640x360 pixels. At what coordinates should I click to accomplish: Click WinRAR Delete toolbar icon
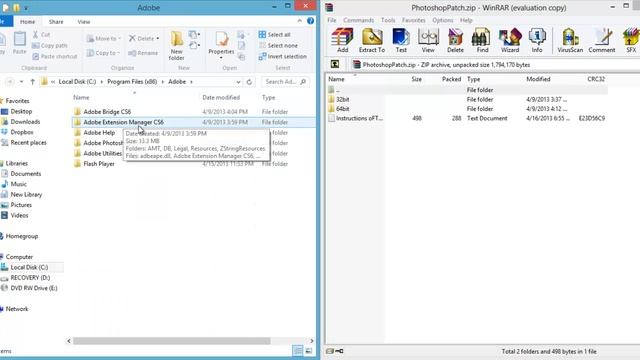[455, 40]
